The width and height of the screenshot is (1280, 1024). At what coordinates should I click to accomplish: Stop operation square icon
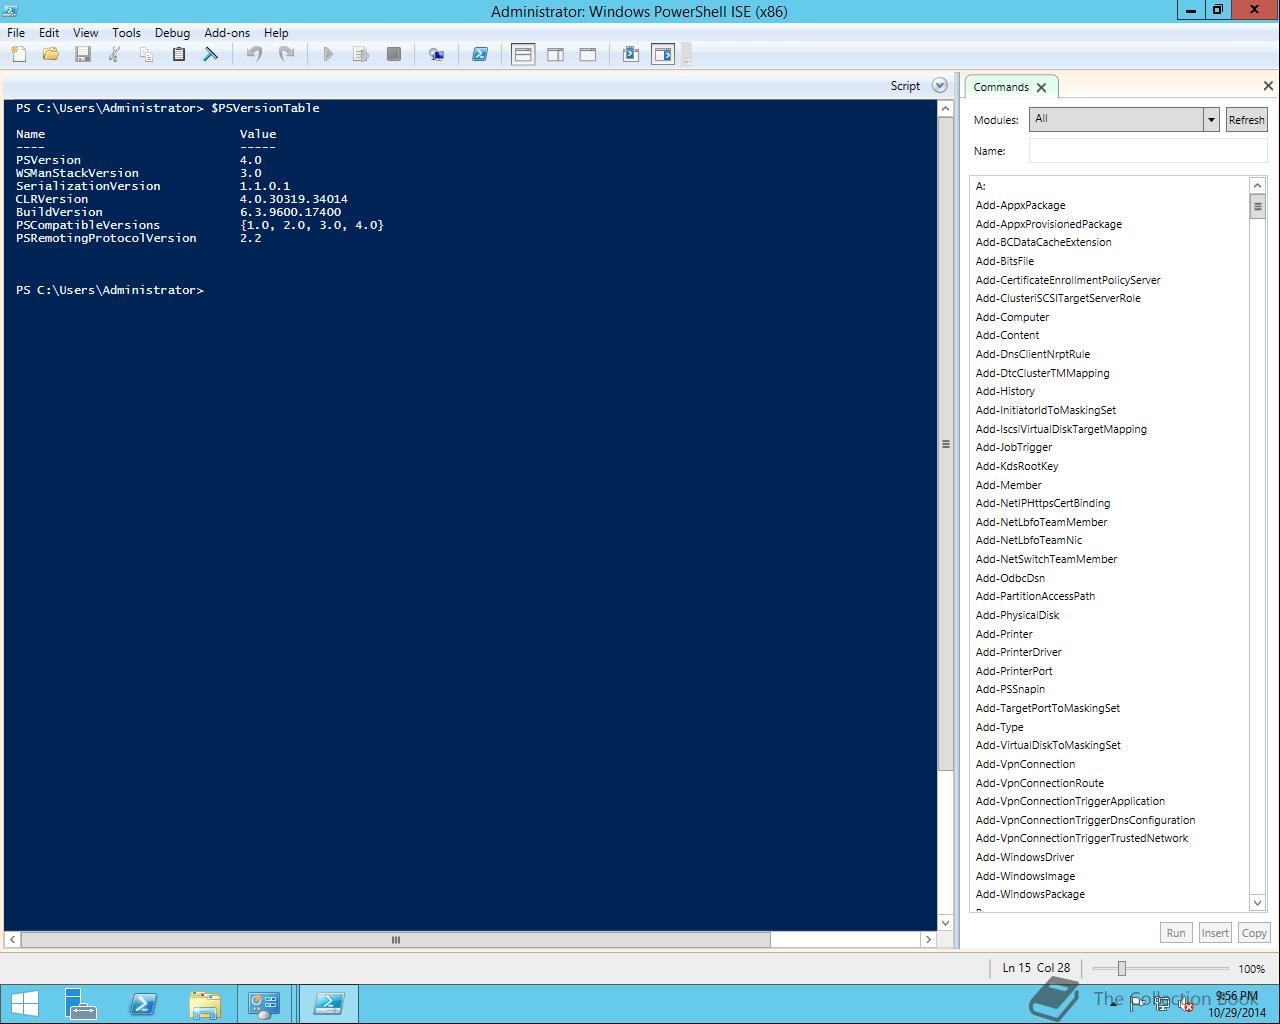pos(394,55)
